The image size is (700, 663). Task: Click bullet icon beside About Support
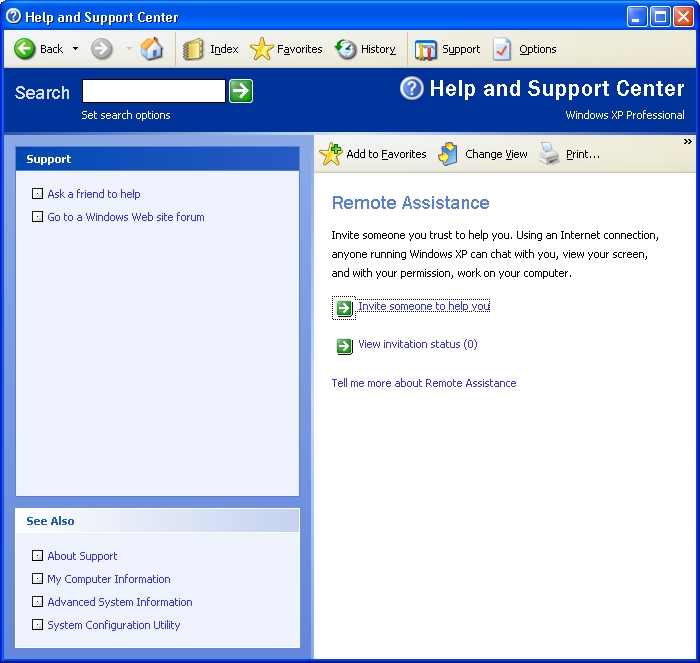(38, 555)
